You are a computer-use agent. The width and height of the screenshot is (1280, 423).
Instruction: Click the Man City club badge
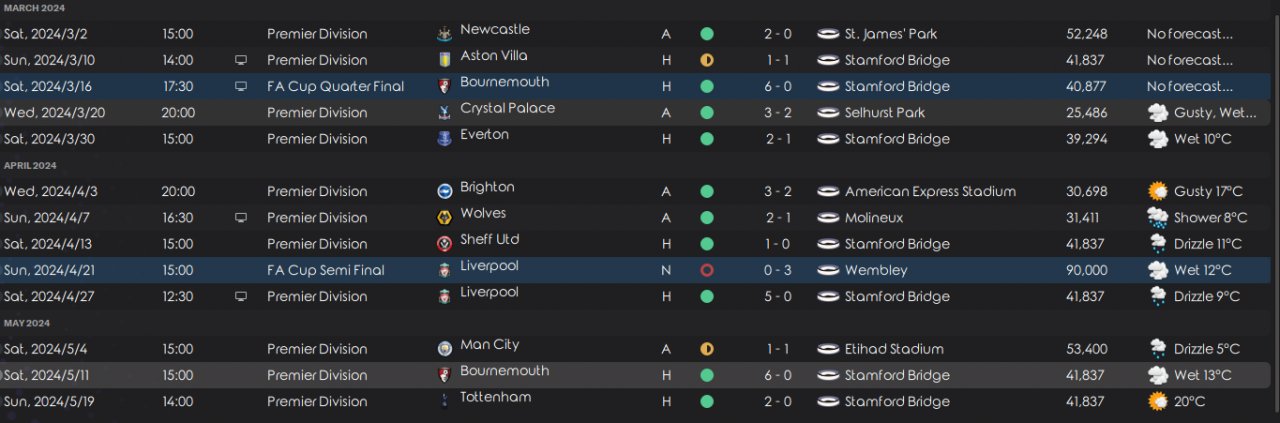[444, 349]
